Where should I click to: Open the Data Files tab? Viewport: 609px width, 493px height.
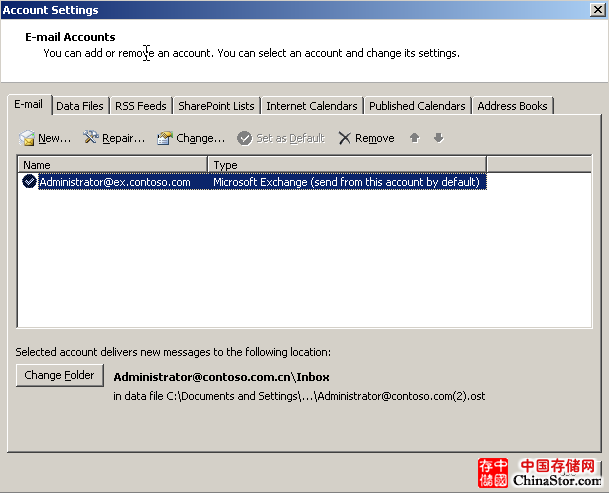coord(80,106)
